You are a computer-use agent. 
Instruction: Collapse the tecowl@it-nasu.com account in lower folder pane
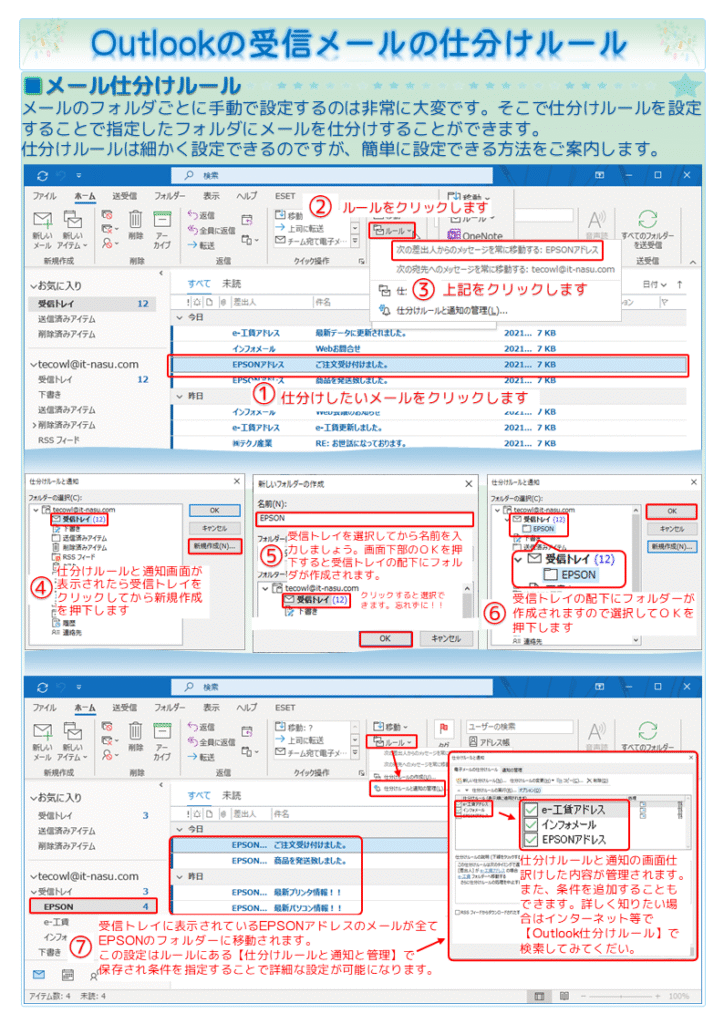(x=33, y=877)
